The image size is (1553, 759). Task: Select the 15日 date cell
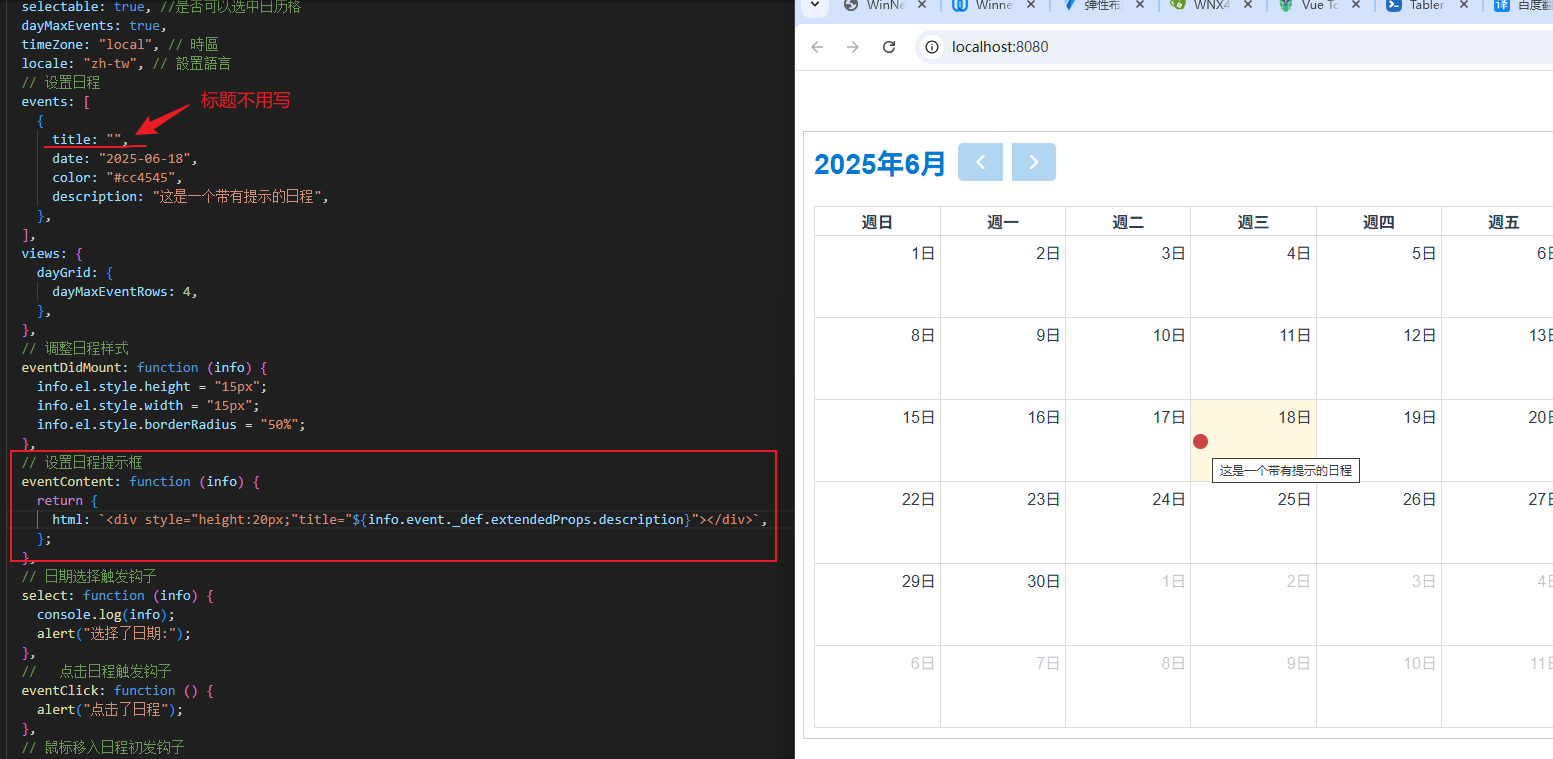[877, 440]
